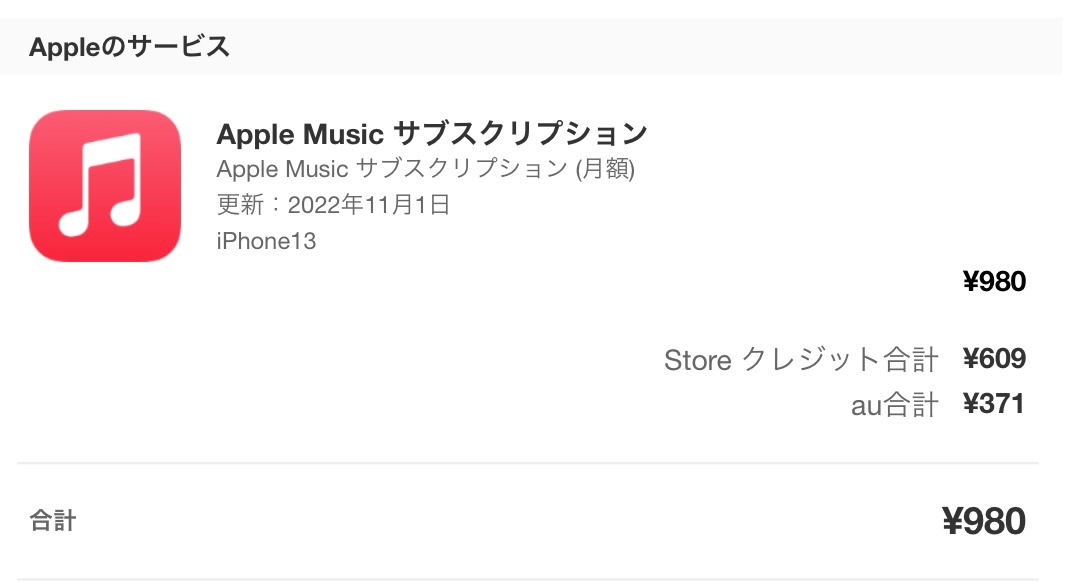Select the Appleのサービス section header
The width and height of the screenshot is (1081, 583).
pyautogui.click(x=130, y=47)
